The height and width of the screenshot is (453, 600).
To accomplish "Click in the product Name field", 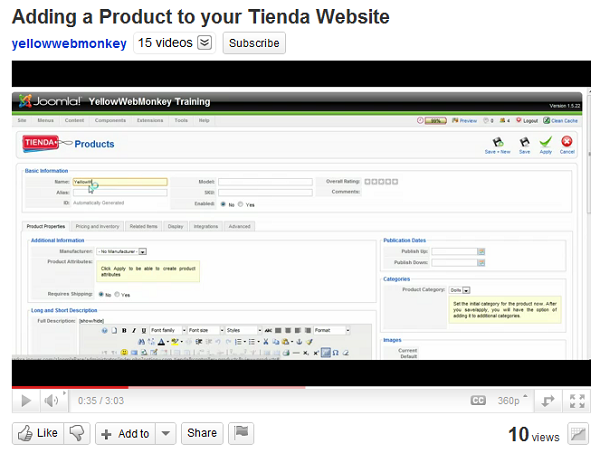I will pos(120,182).
